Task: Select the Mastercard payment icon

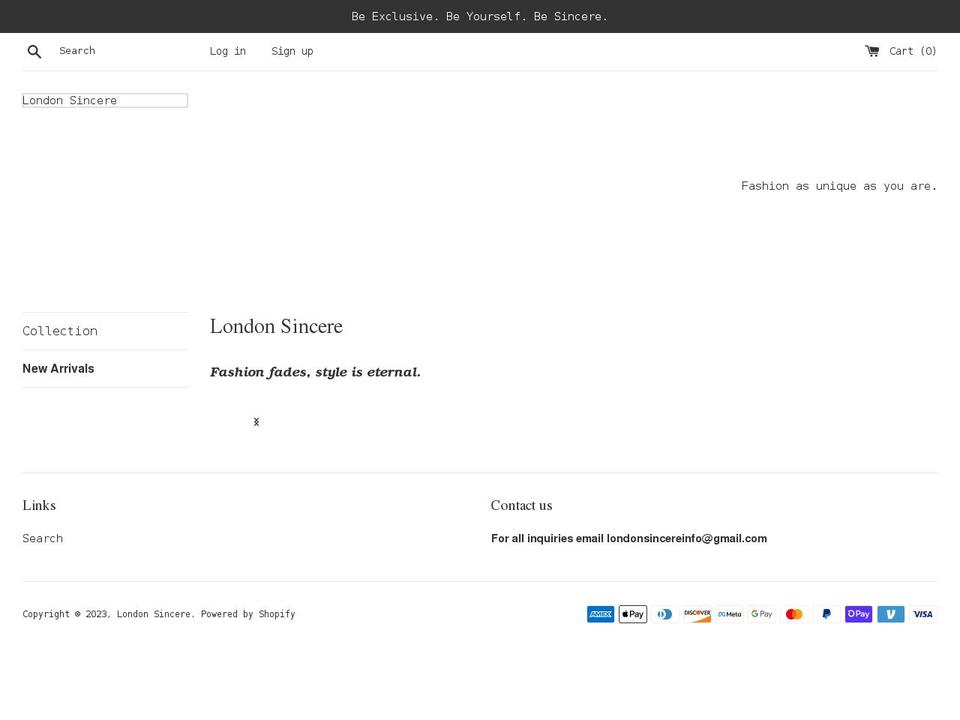Action: coord(794,614)
